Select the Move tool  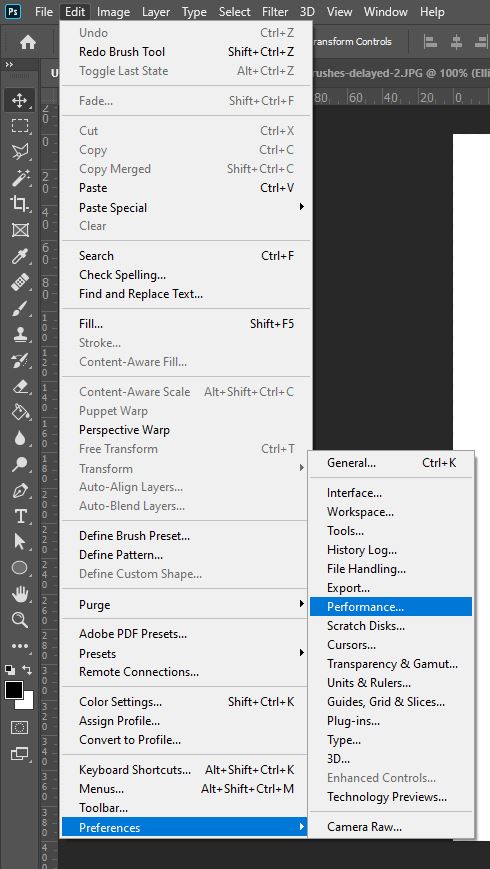click(20, 100)
